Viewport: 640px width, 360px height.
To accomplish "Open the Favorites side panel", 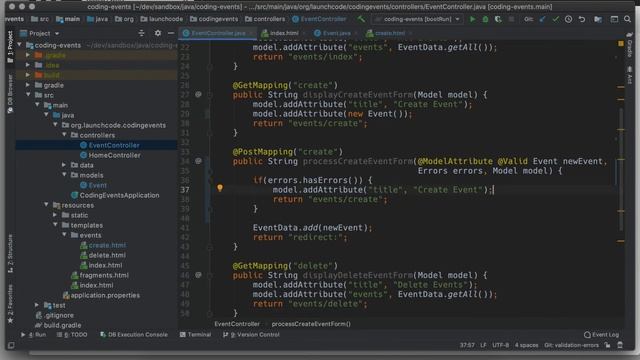I will pos(10,304).
